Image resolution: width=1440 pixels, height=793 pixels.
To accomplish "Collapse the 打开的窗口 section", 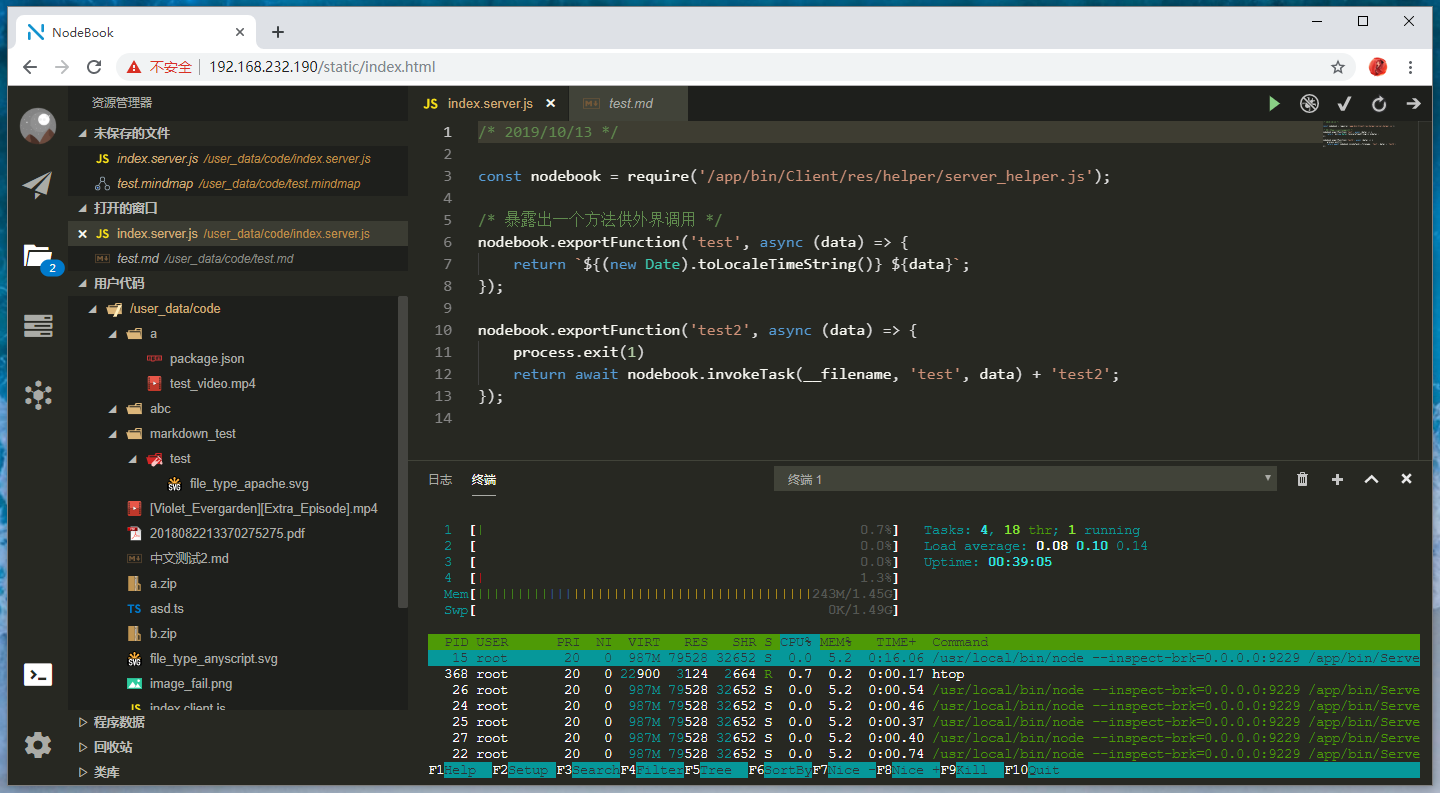I will click(84, 208).
